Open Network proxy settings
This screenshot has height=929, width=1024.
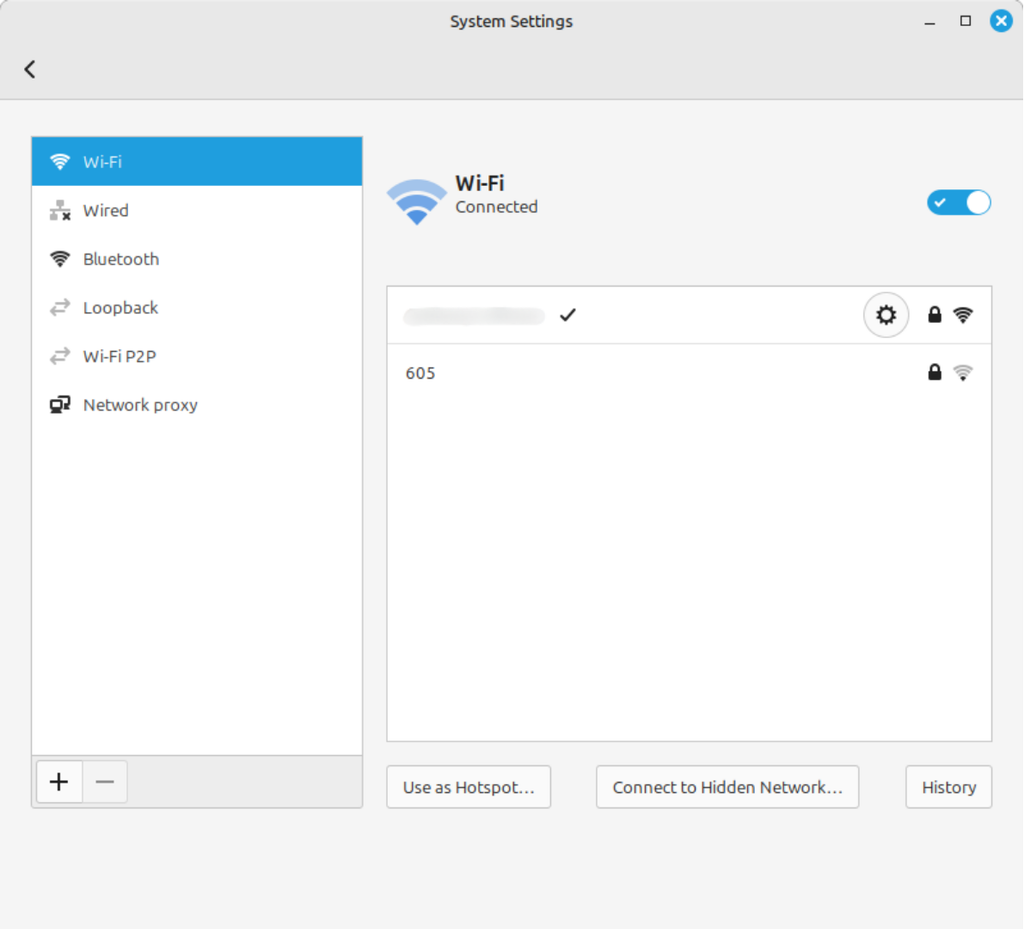click(197, 405)
